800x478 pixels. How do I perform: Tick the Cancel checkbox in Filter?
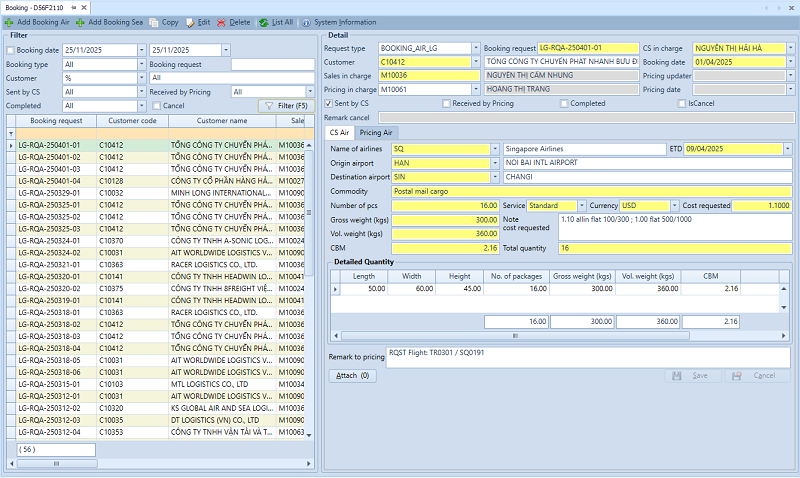155,106
